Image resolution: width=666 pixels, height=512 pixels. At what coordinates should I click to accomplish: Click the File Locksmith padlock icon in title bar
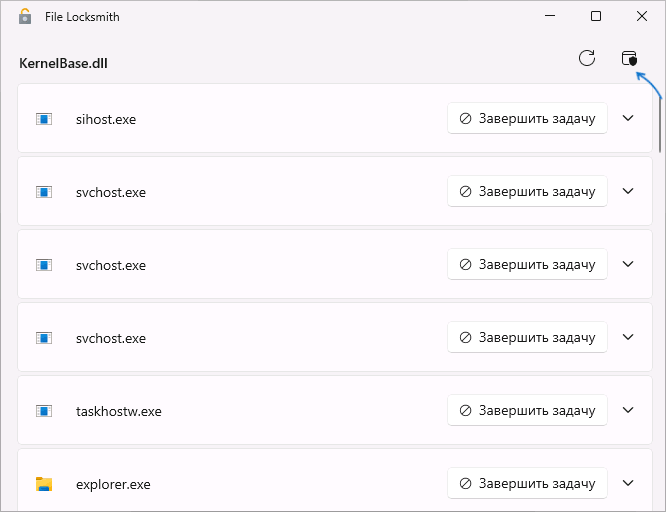click(25, 16)
